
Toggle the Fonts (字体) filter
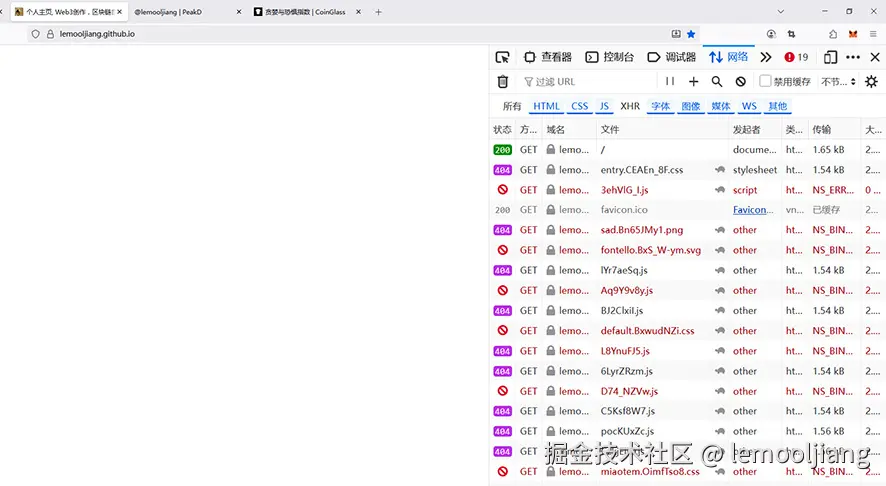(x=661, y=106)
